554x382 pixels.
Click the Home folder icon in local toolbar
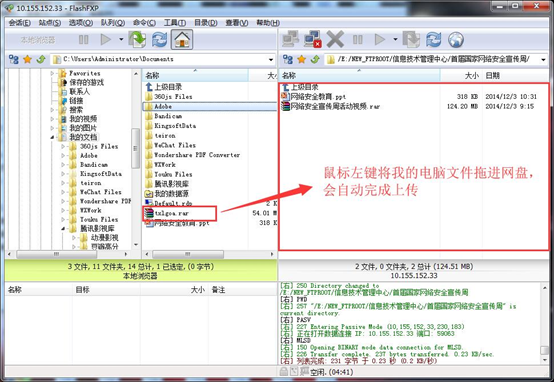tap(182, 39)
